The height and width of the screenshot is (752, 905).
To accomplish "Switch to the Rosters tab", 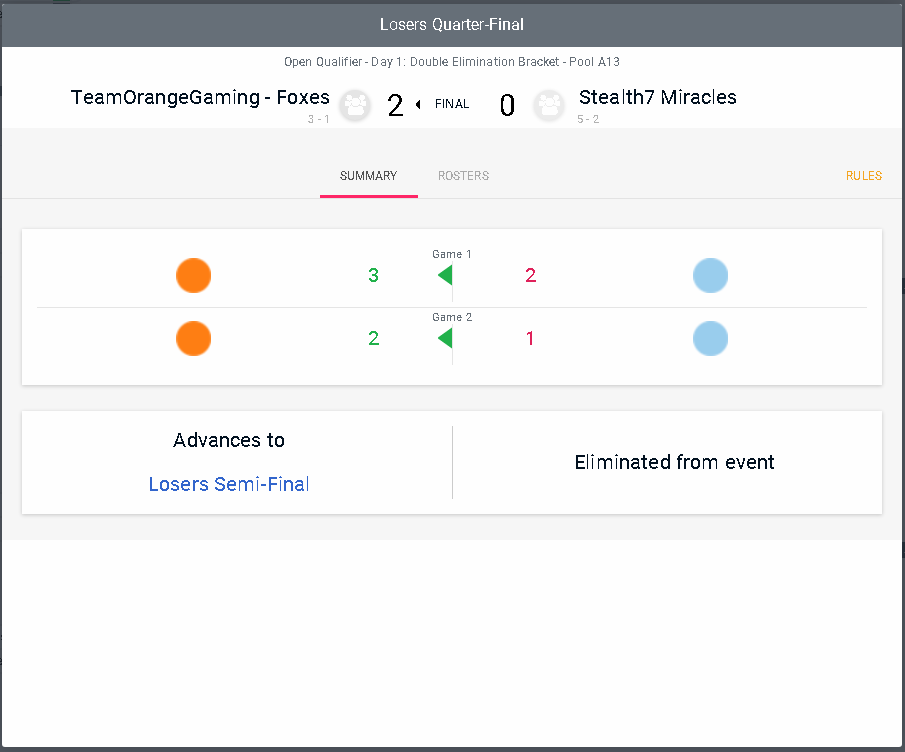I will tap(463, 175).
